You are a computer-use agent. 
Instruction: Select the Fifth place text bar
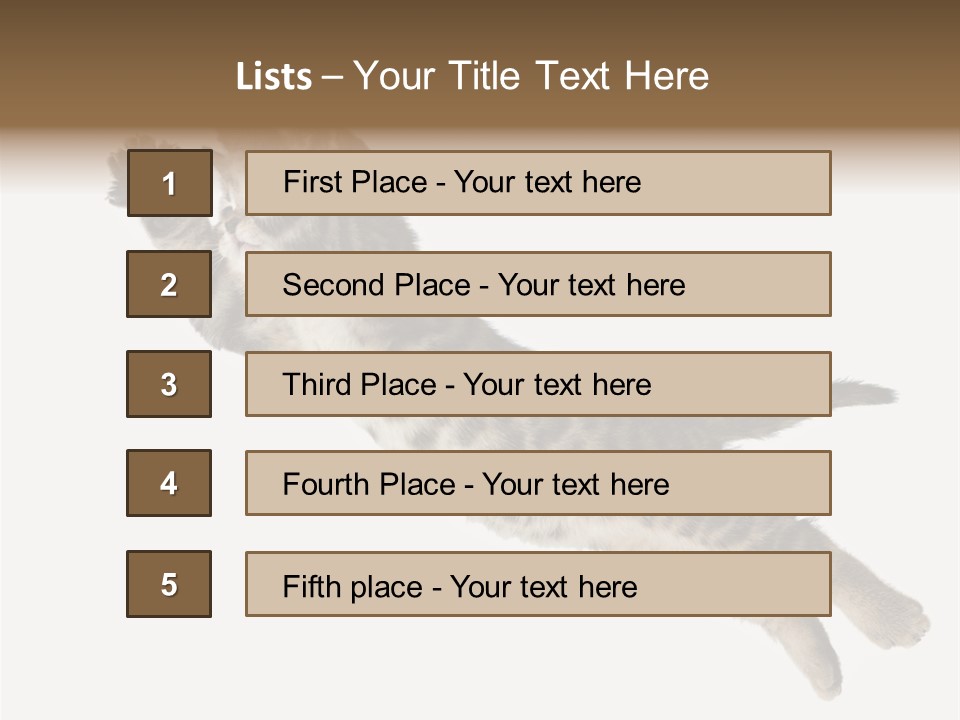coord(538,584)
